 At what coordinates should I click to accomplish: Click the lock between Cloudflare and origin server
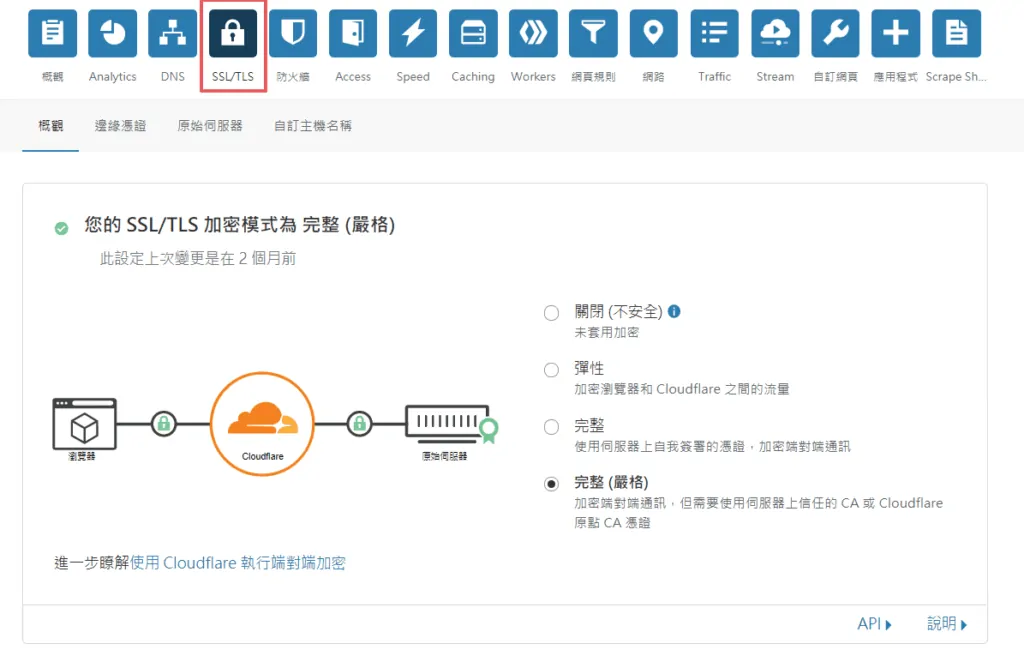[x=359, y=424]
